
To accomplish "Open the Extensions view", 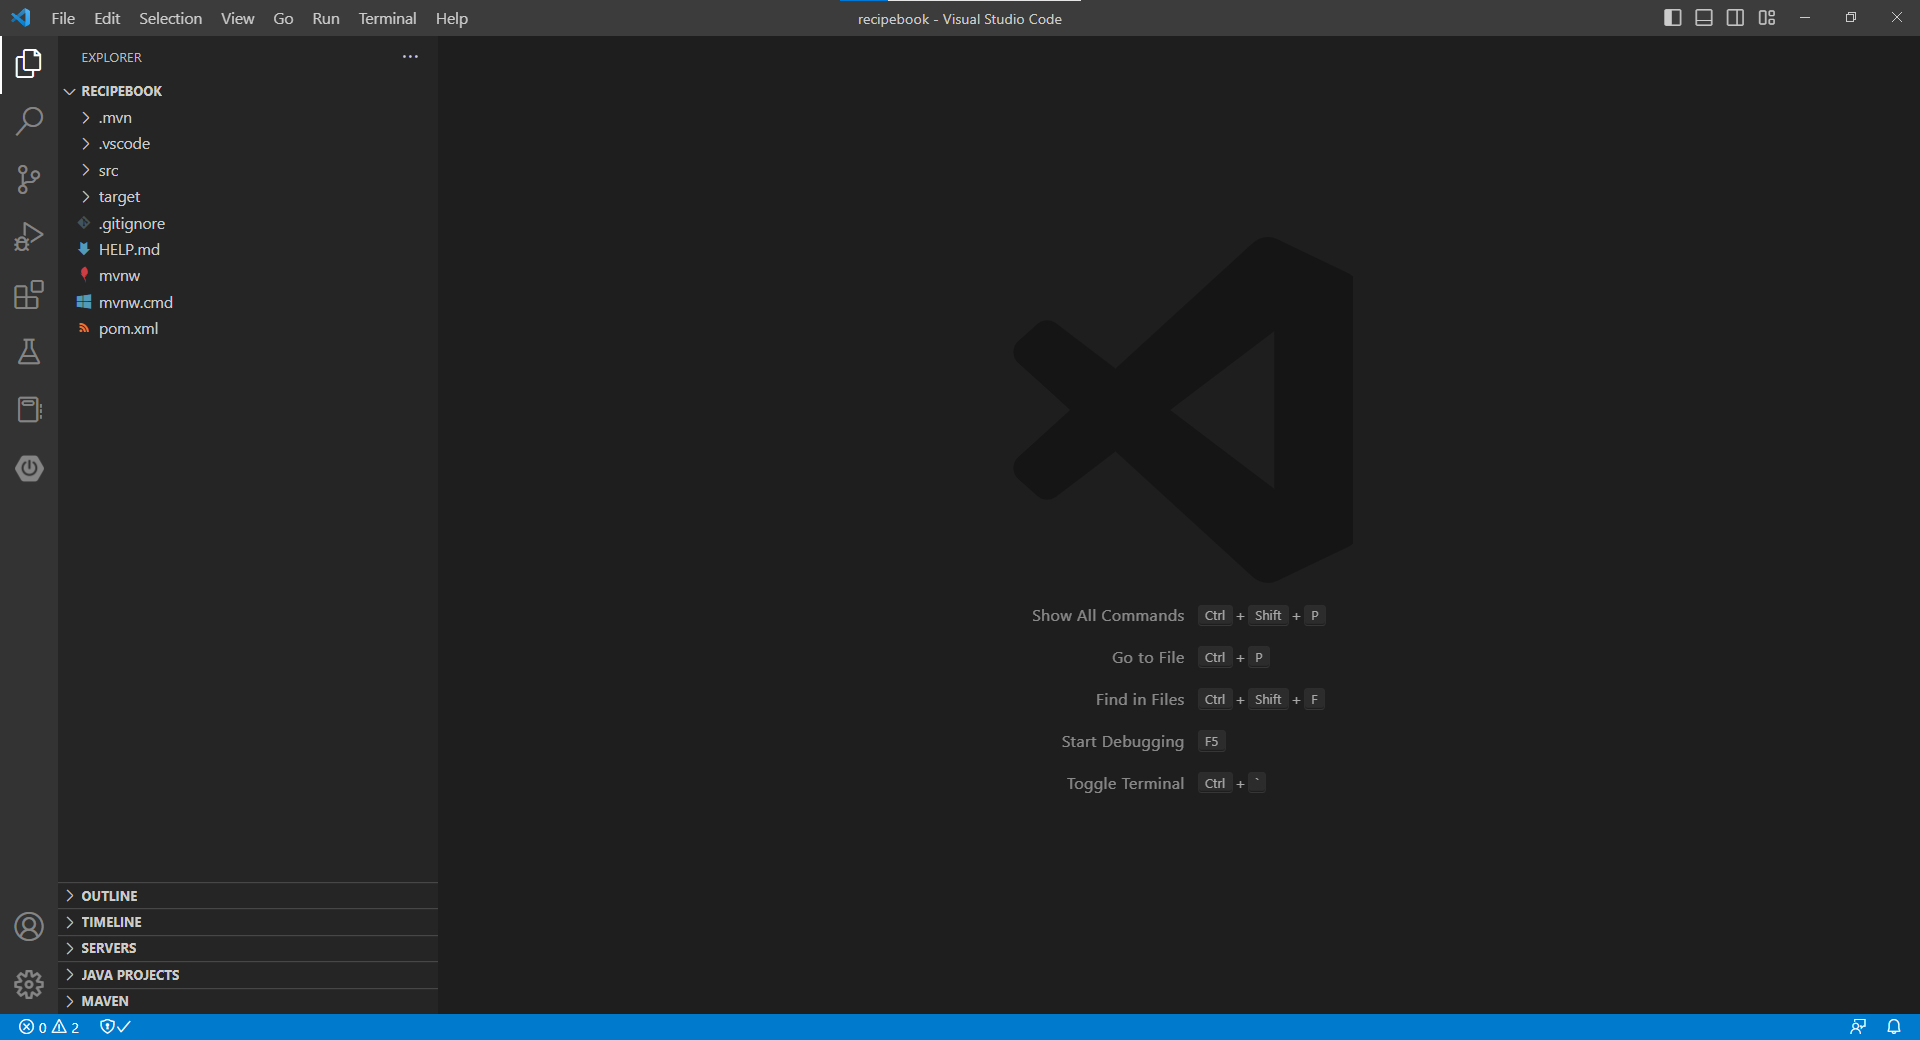I will [x=29, y=295].
